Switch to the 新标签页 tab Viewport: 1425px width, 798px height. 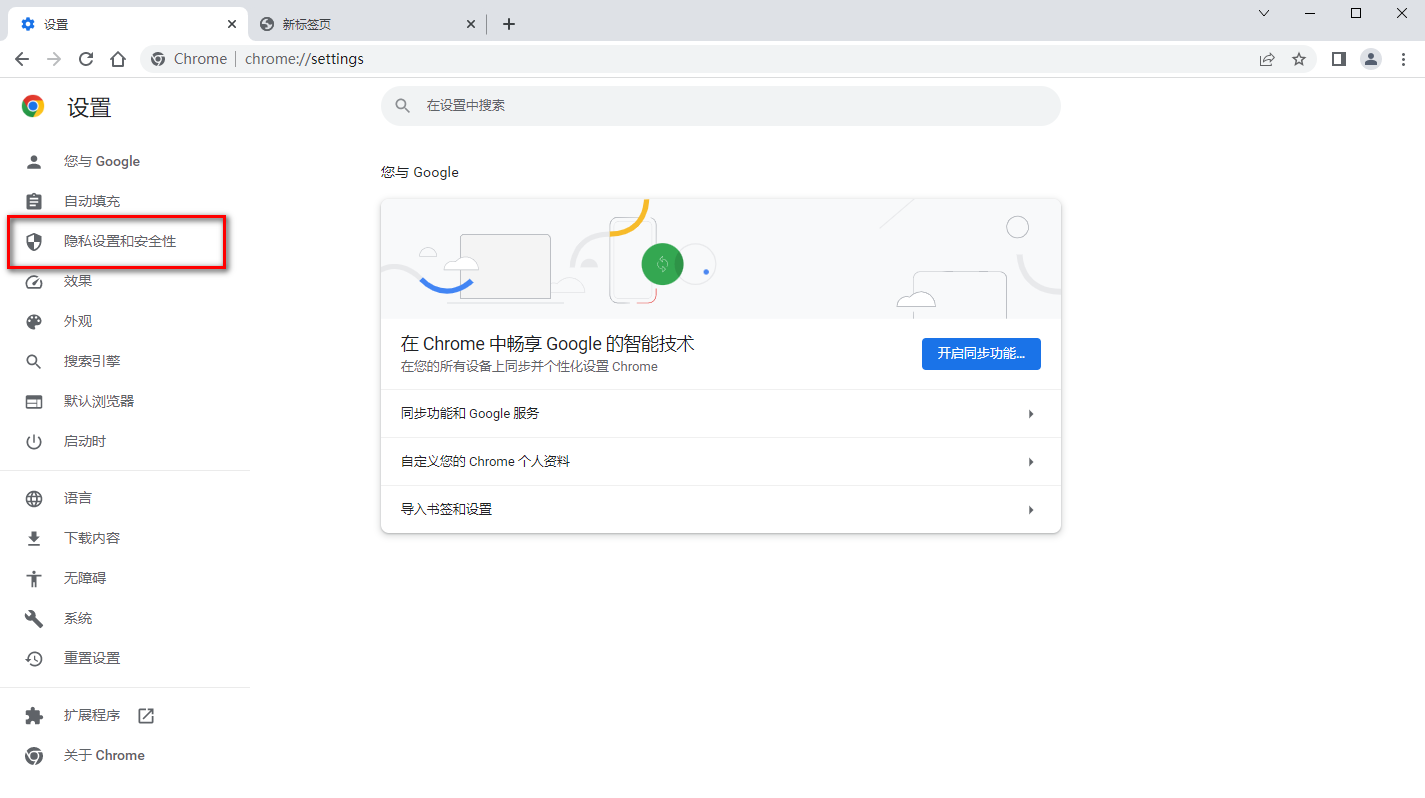click(366, 24)
